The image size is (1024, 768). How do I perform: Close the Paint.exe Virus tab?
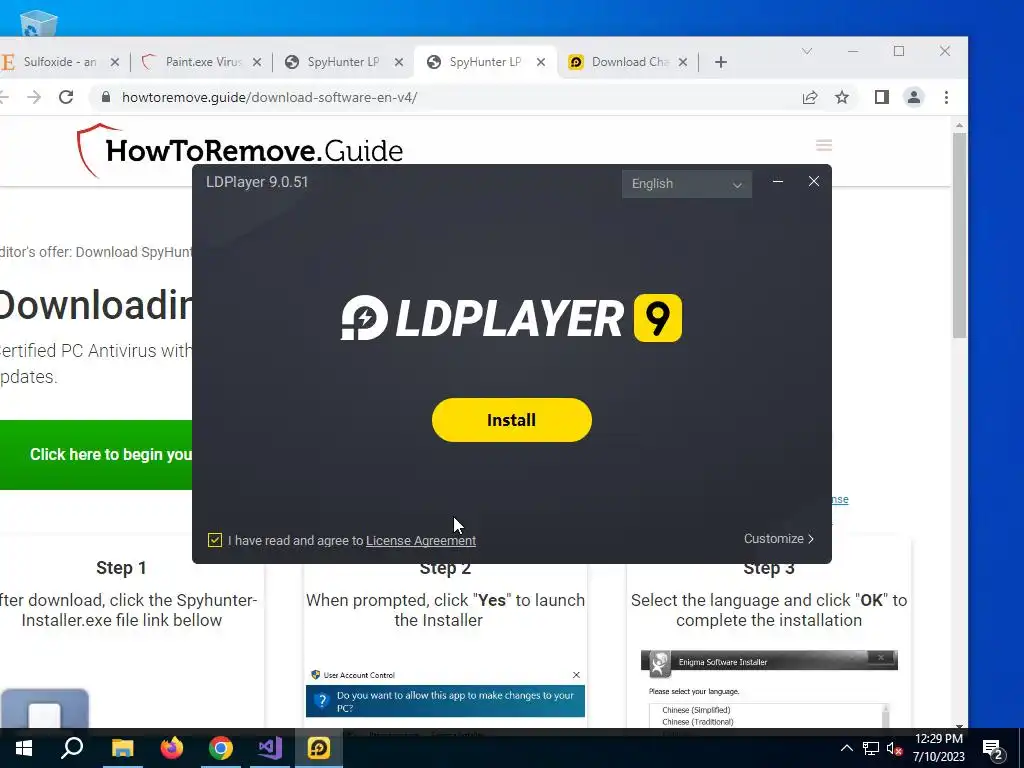[257, 62]
